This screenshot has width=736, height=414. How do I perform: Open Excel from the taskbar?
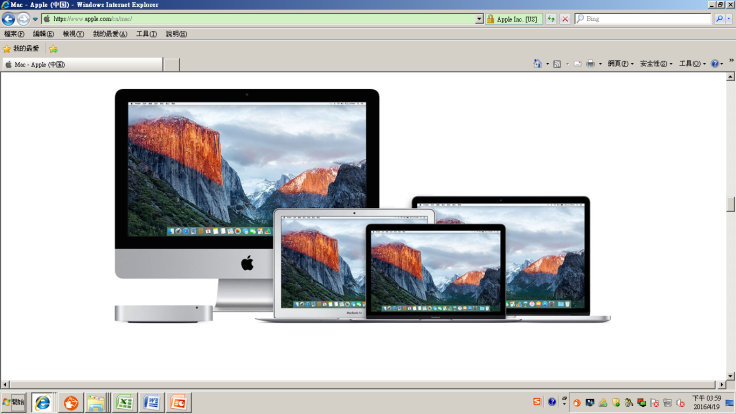[x=124, y=402]
